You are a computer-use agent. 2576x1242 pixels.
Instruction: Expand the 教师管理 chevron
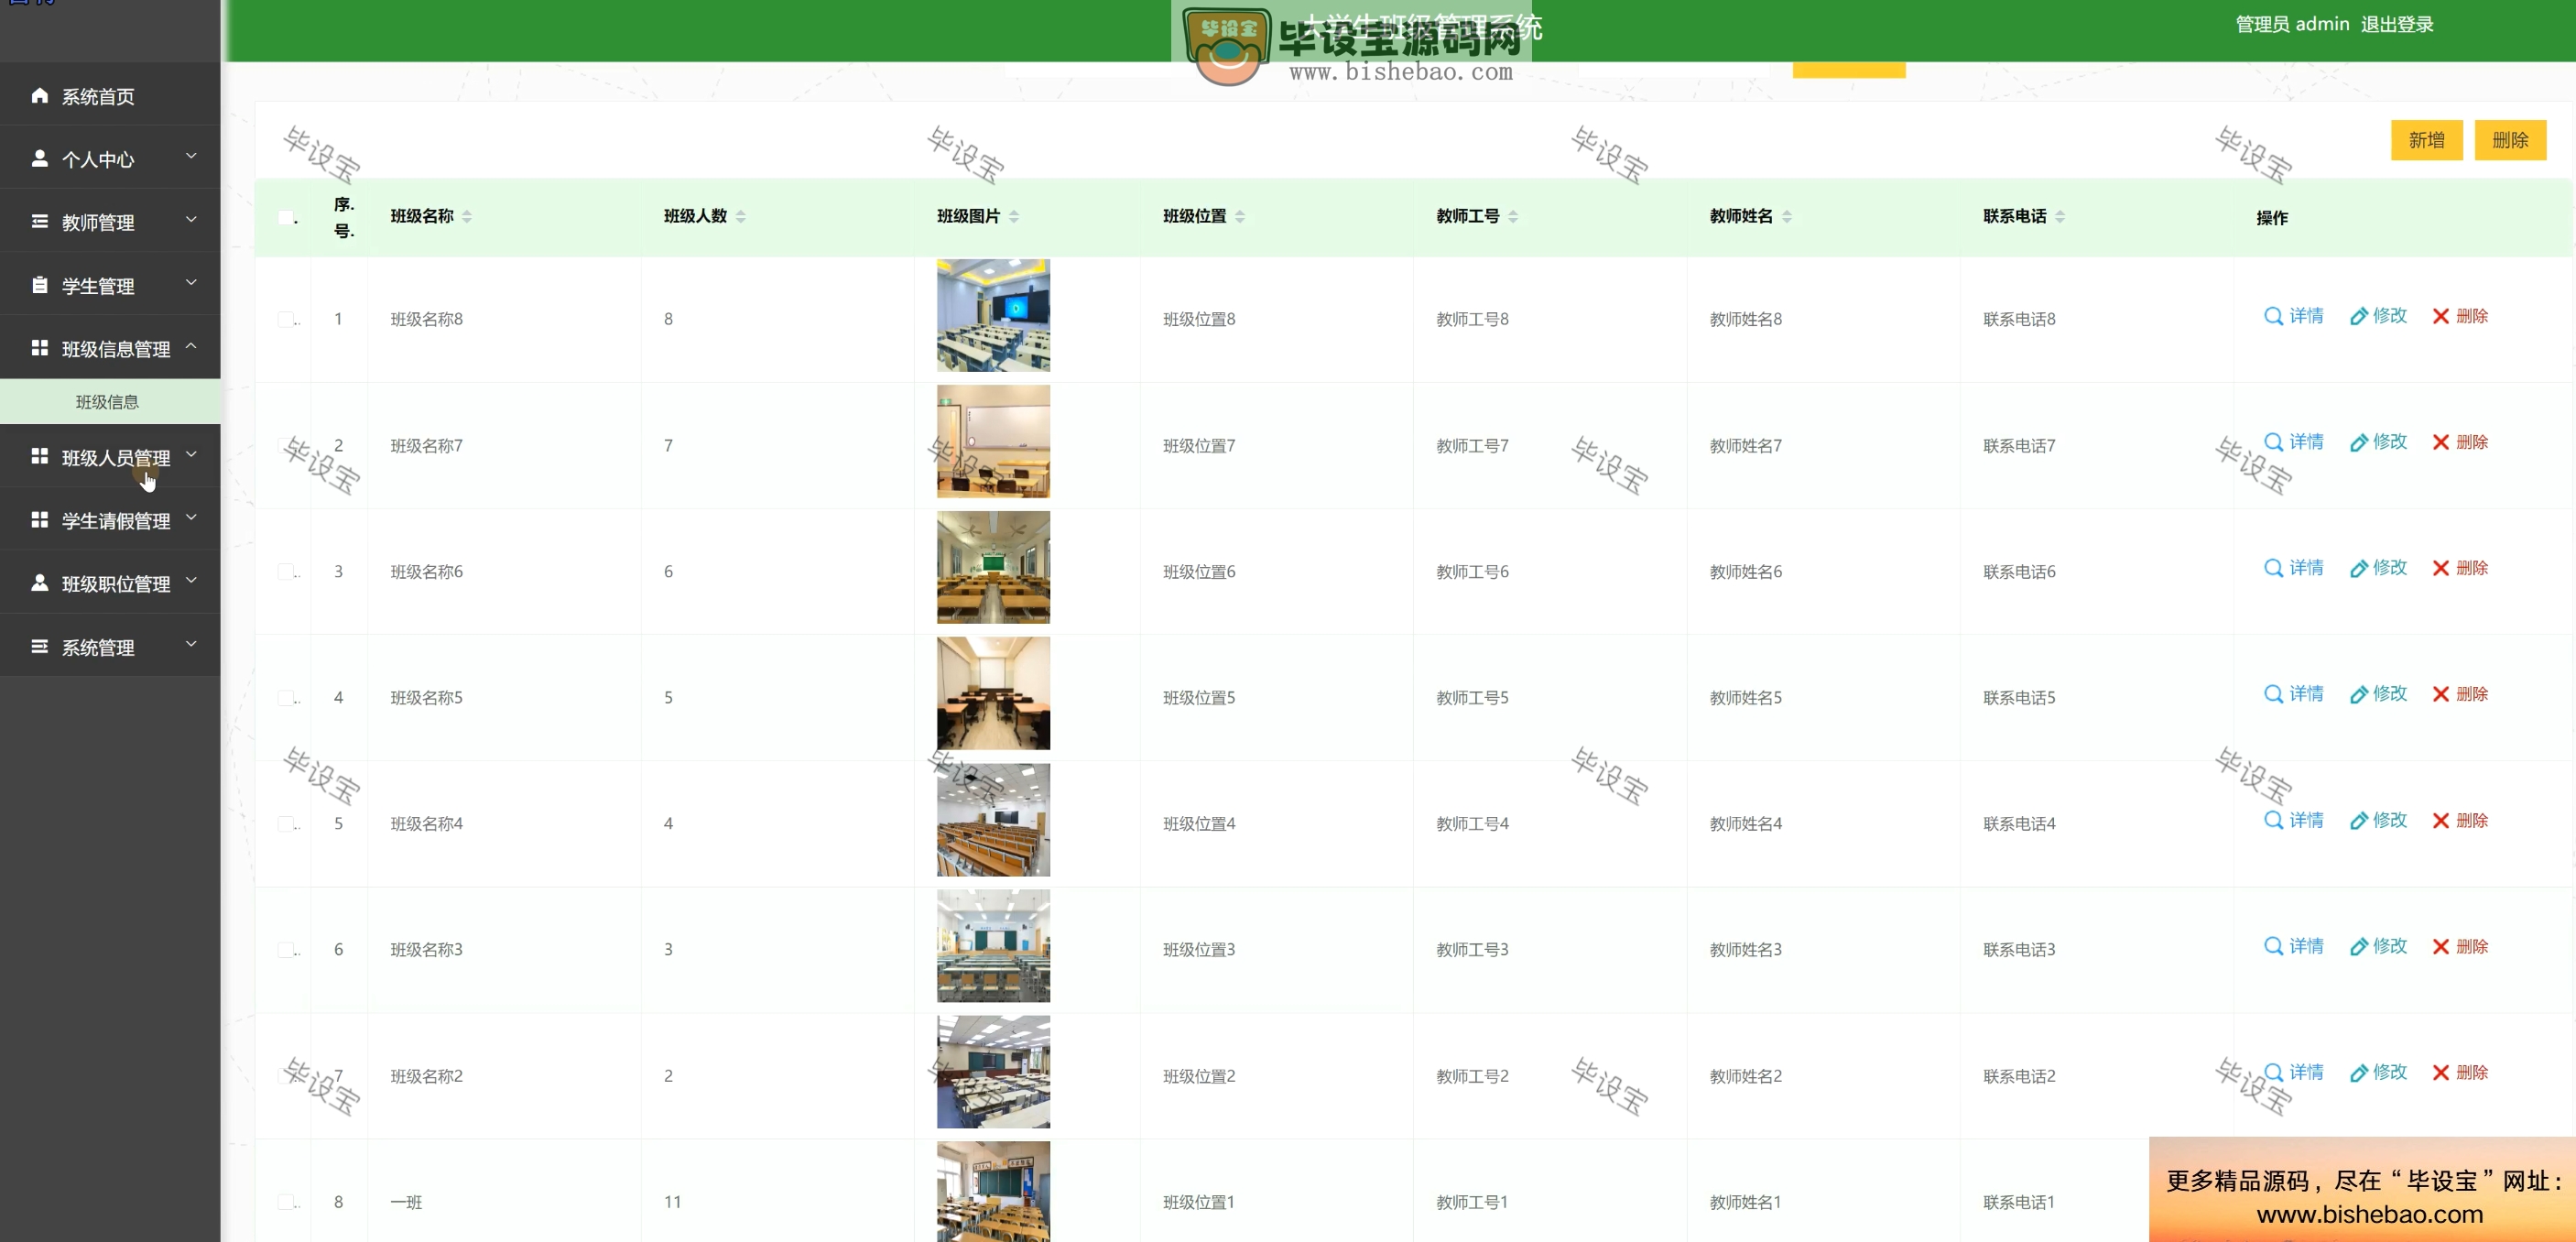[191, 219]
